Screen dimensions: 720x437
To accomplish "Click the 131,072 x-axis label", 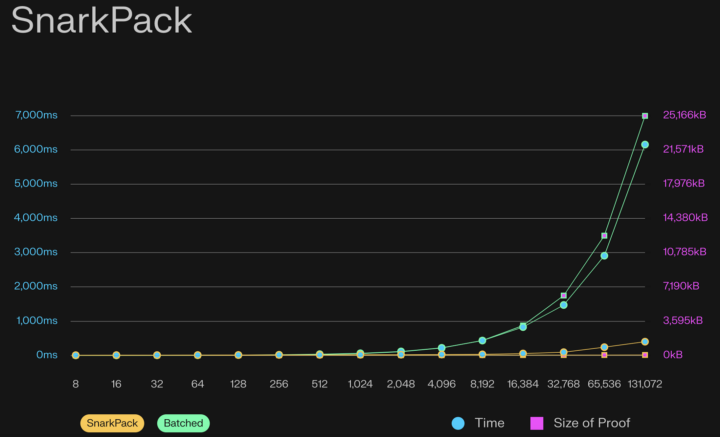I will tap(645, 384).
